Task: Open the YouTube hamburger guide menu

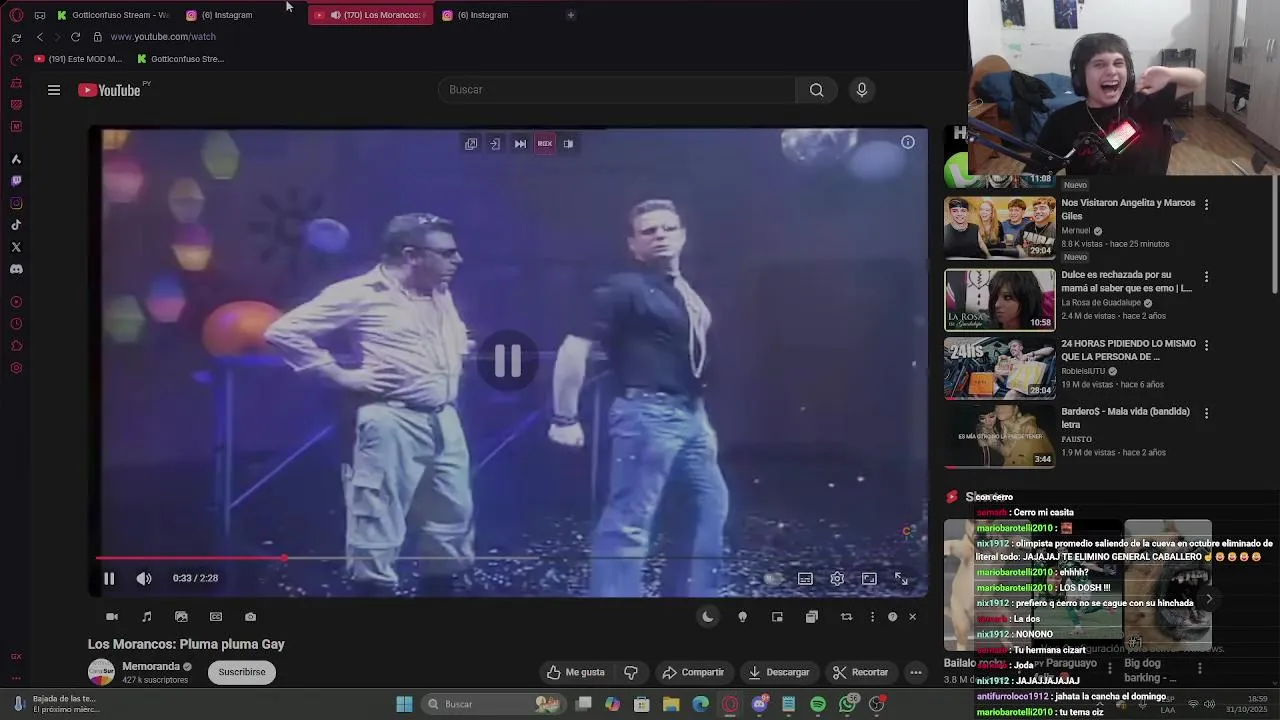Action: (x=54, y=90)
